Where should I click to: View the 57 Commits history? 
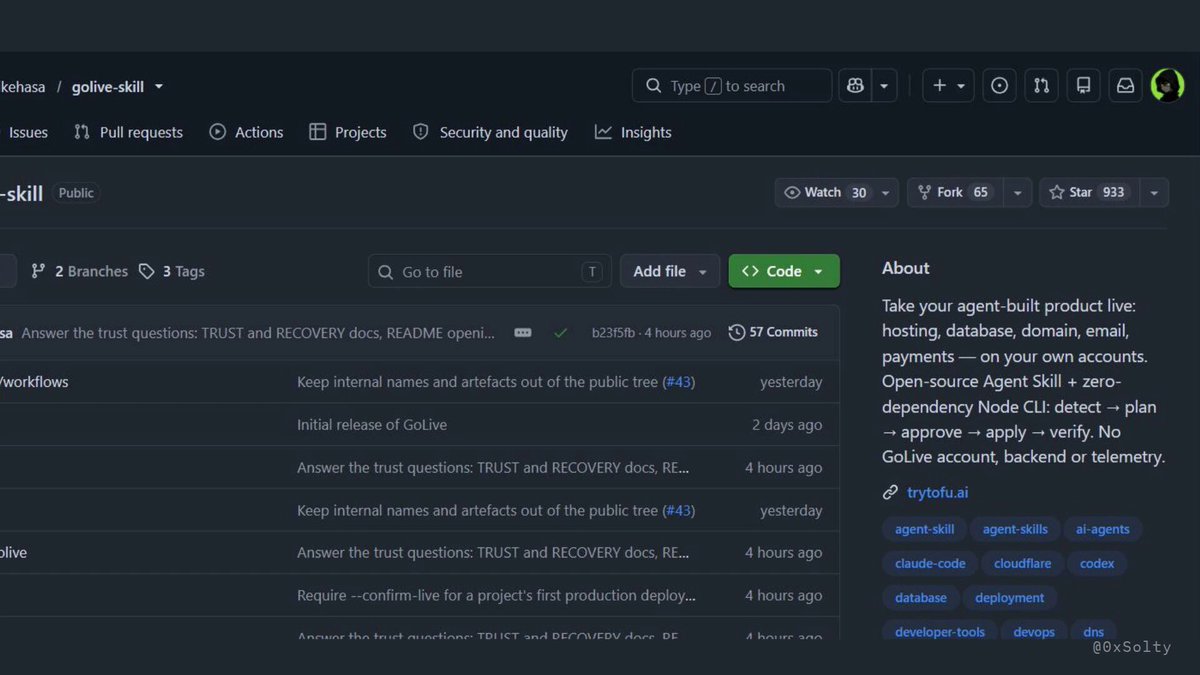click(x=773, y=332)
